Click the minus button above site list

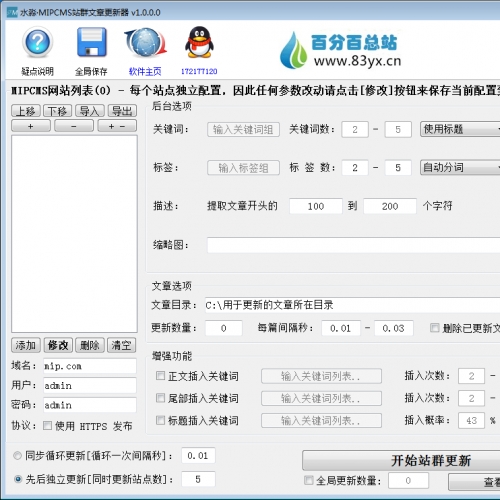(74, 126)
